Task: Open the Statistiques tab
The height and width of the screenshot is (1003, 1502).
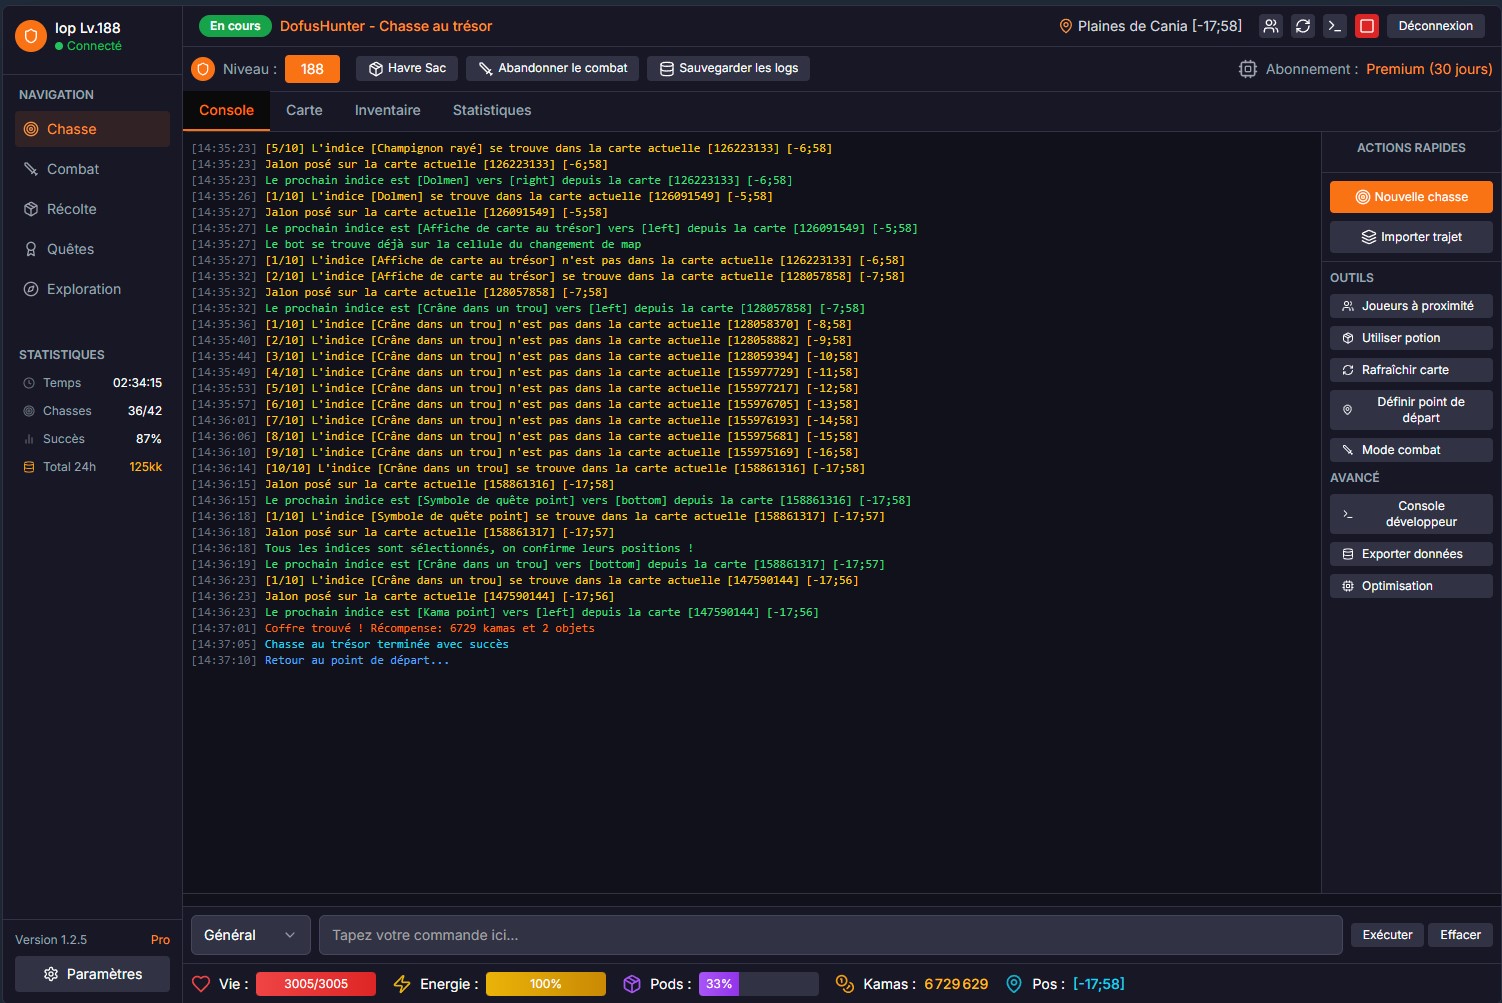Action: [x=492, y=110]
